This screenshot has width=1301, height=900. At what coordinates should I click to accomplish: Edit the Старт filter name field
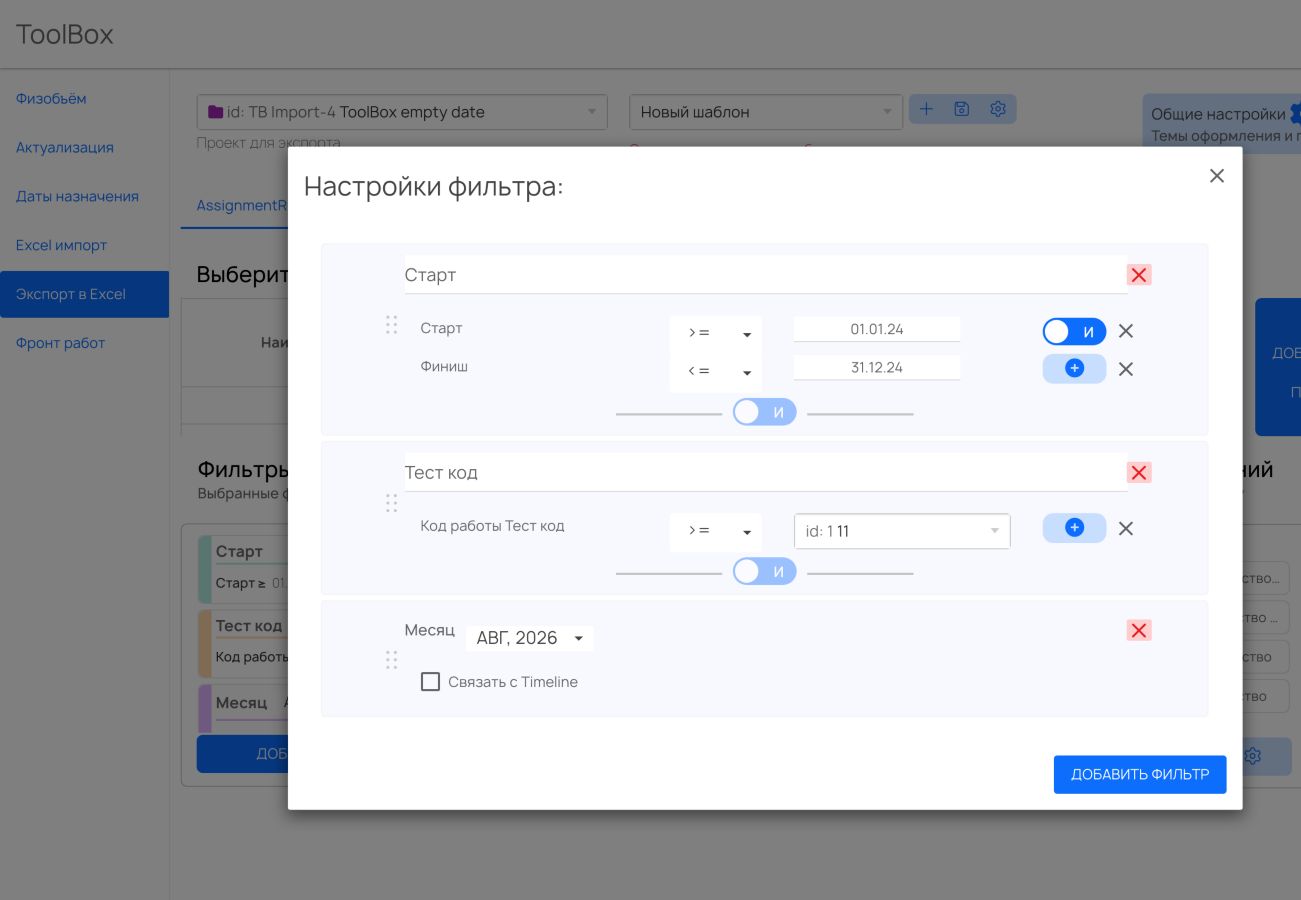click(x=766, y=275)
